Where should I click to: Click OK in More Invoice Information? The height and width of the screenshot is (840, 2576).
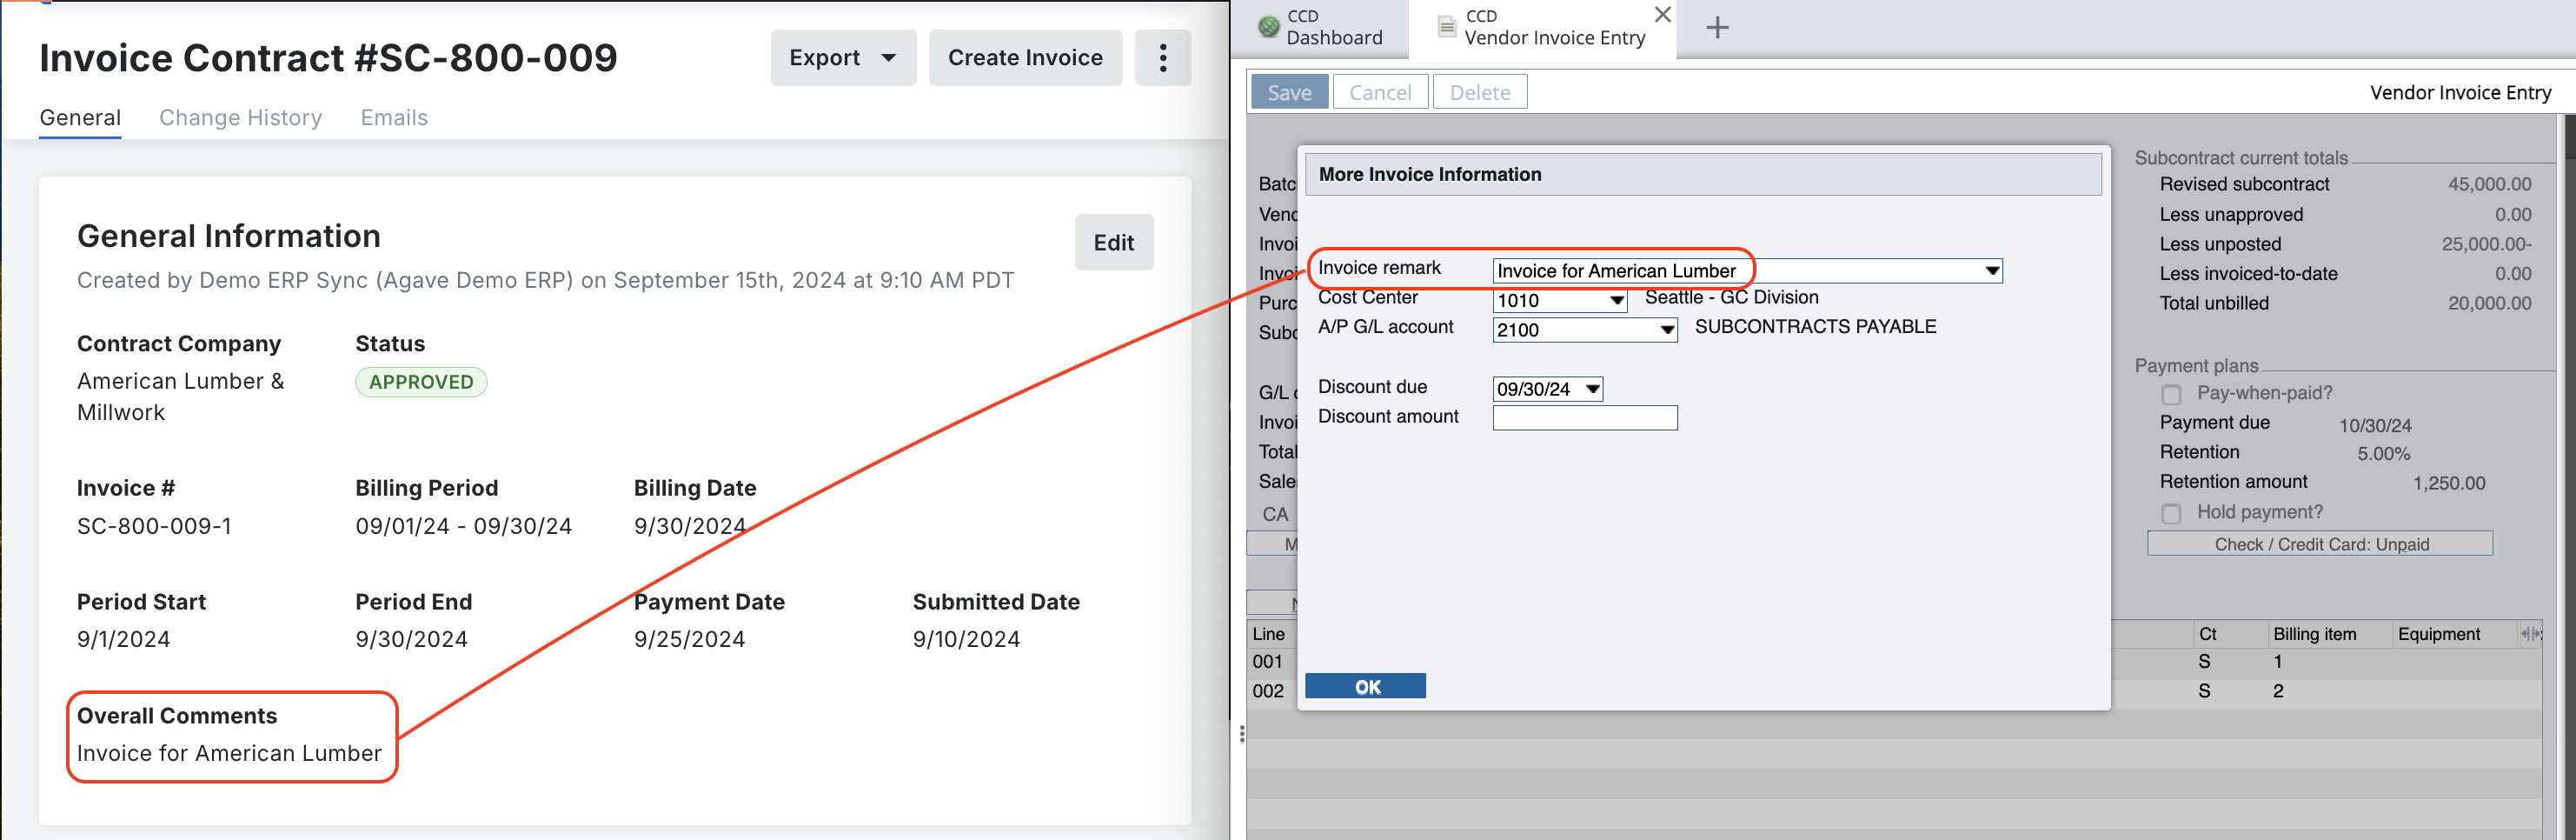coord(1365,686)
